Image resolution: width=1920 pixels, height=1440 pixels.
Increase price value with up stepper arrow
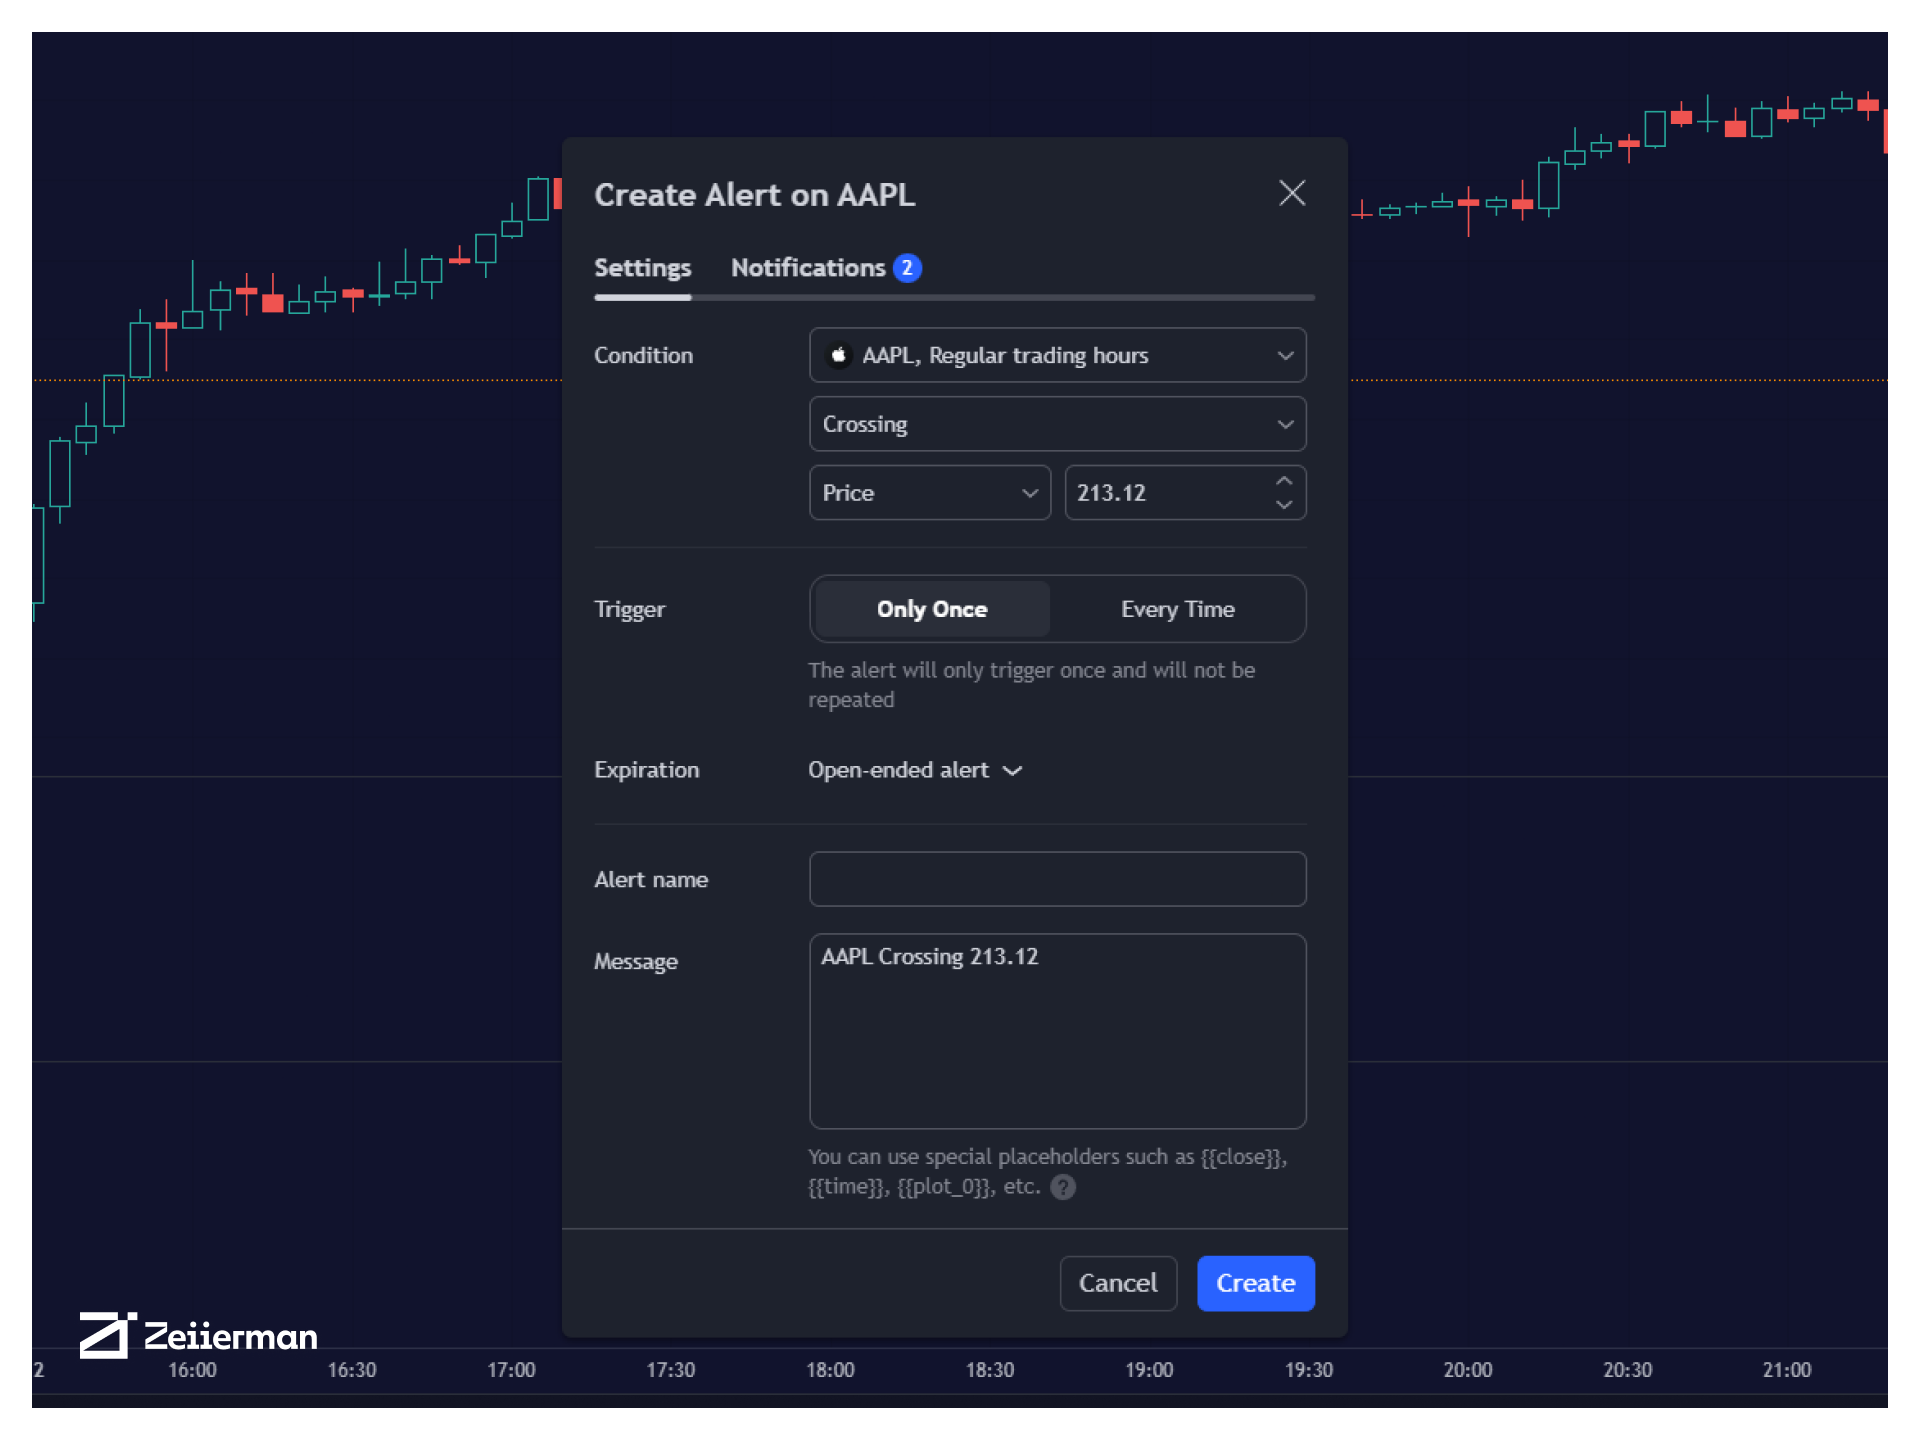click(1284, 481)
